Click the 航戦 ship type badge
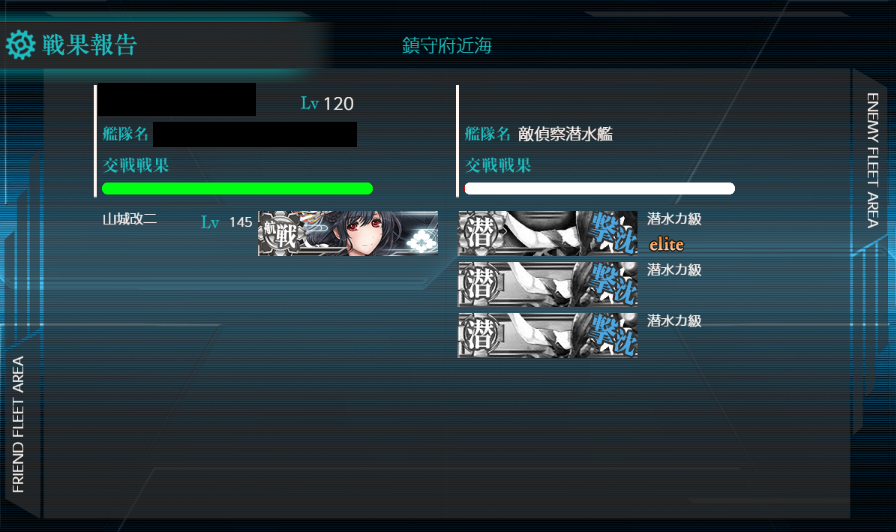 click(x=280, y=234)
